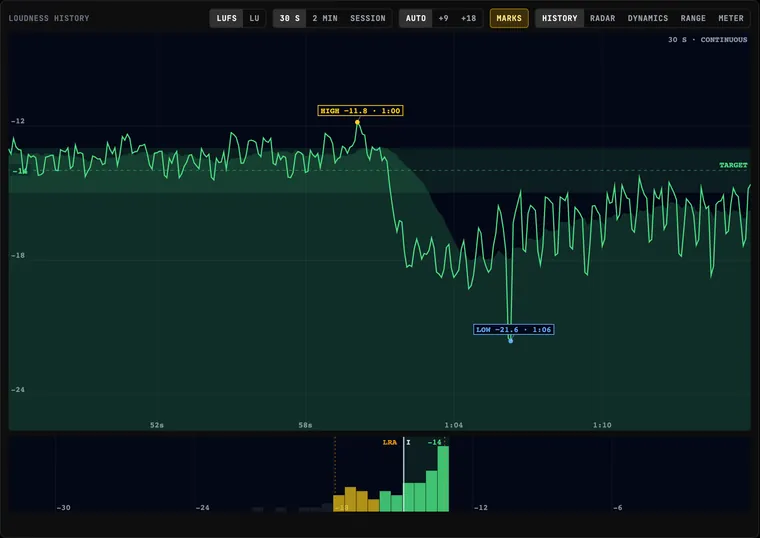
Task: Click the 52s time axis label
Action: [x=157, y=425]
